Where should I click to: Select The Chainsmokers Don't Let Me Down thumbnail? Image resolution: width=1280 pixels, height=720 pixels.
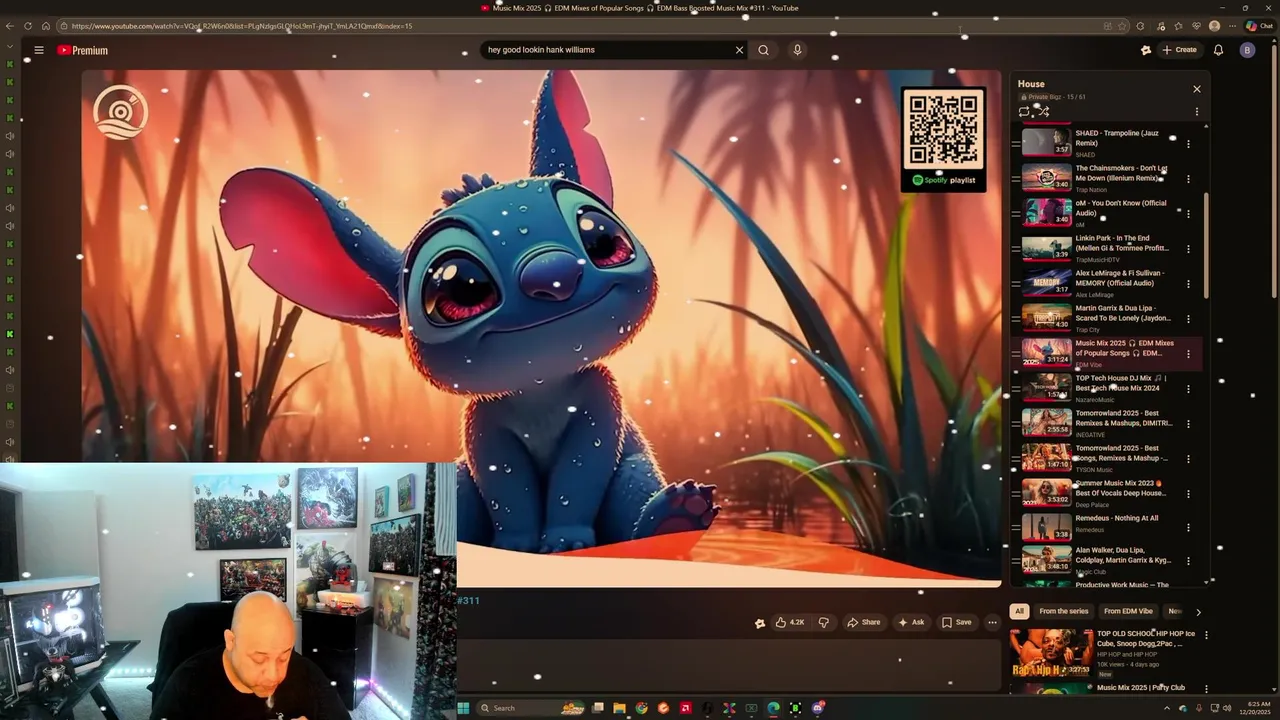click(1046, 178)
